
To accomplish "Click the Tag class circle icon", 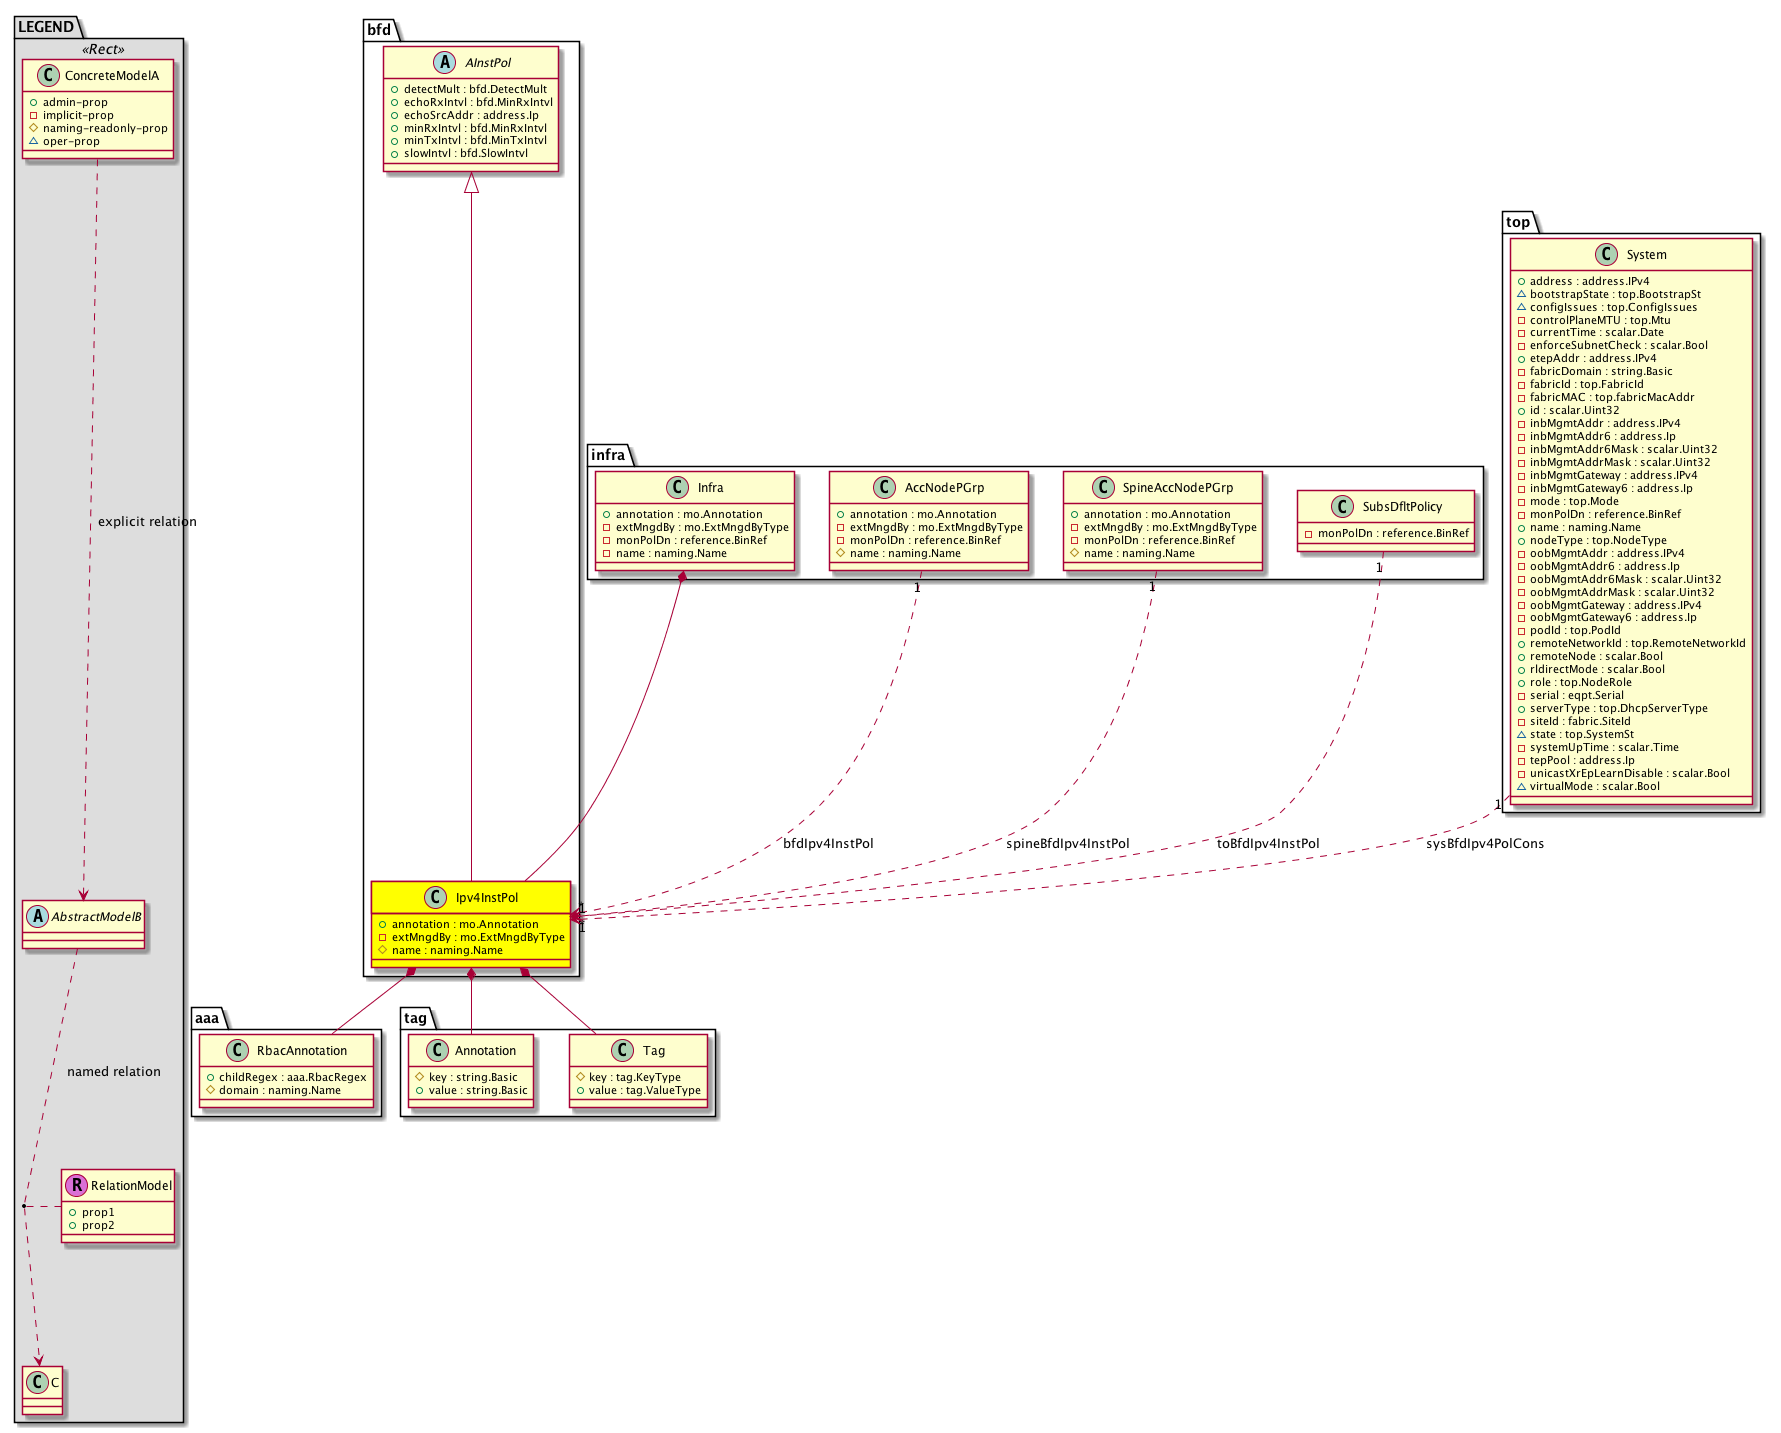I will click(x=621, y=1050).
